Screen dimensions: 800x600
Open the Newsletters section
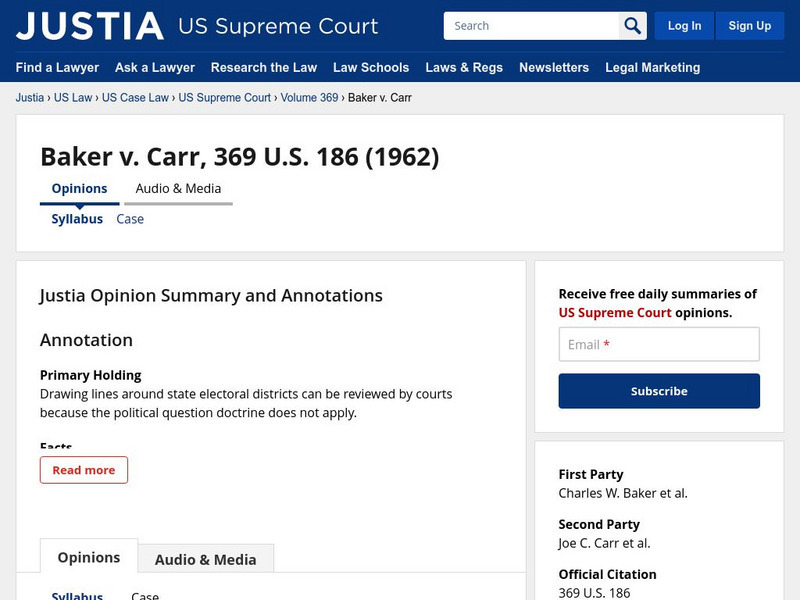(x=555, y=68)
